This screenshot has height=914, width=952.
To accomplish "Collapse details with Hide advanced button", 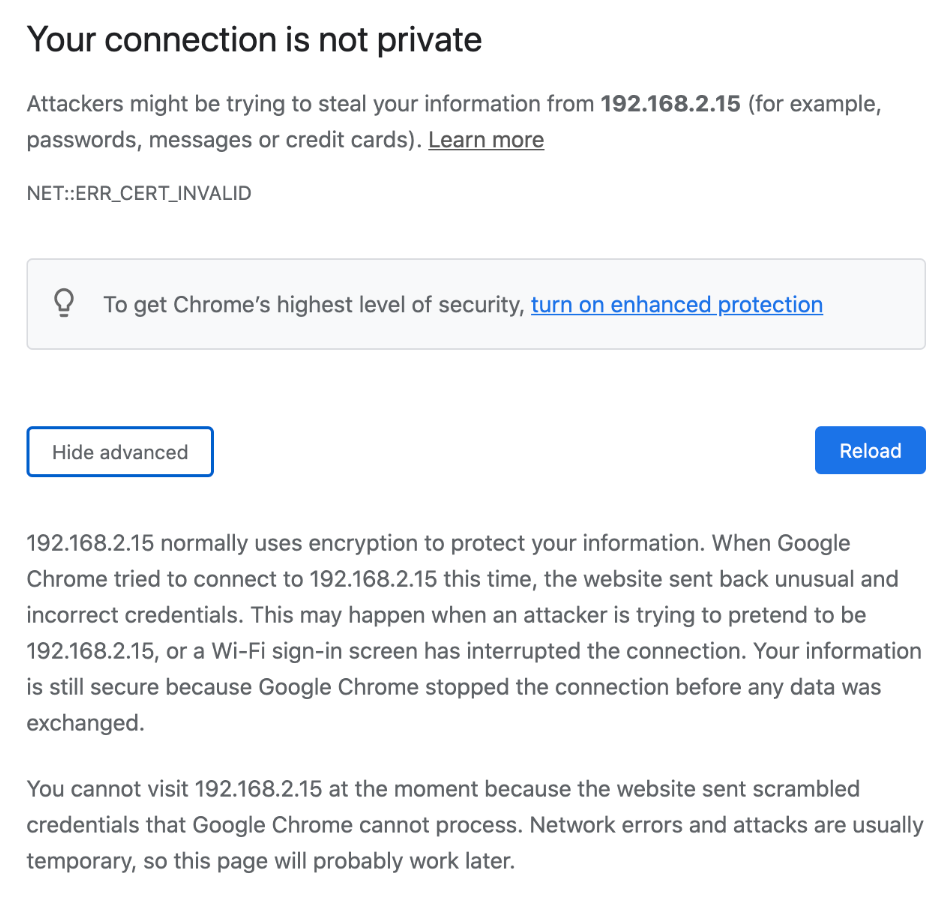I will pos(120,452).
